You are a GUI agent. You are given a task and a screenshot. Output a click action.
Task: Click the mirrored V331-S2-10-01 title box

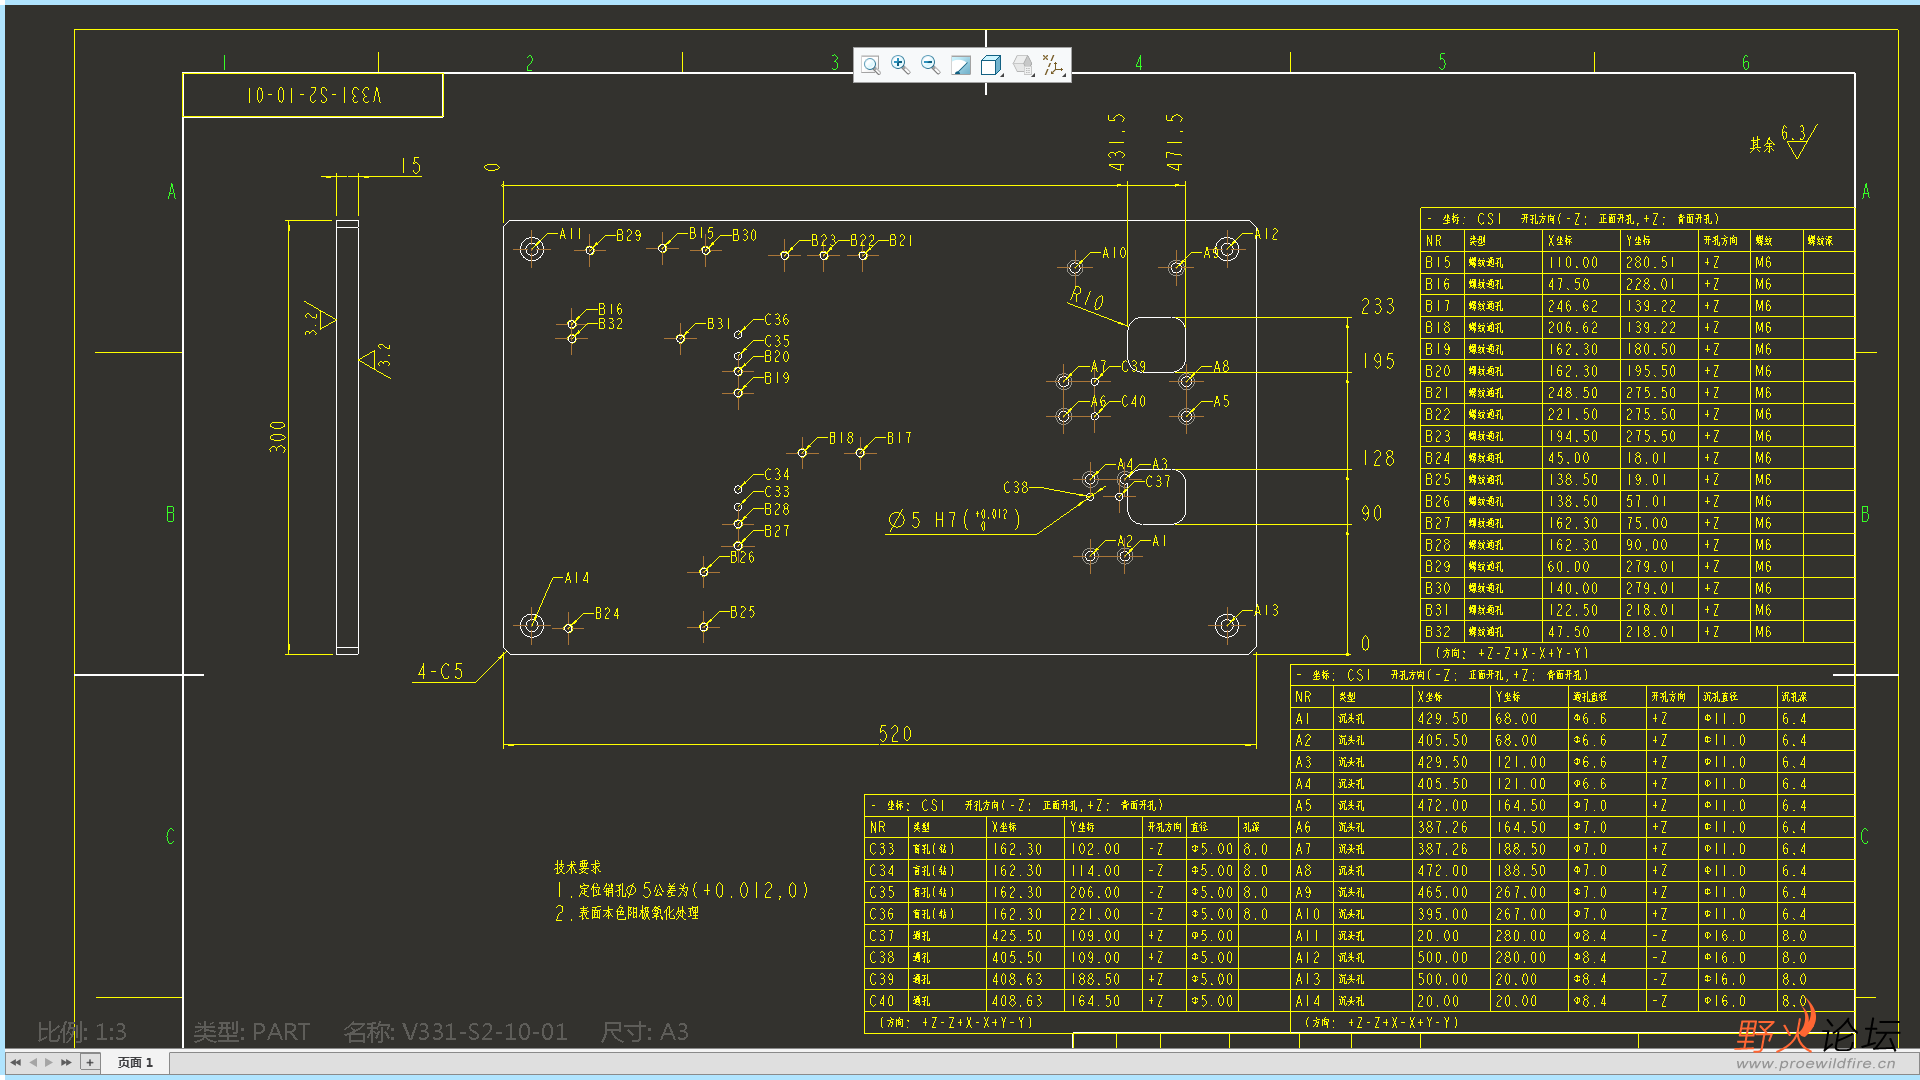click(x=313, y=95)
